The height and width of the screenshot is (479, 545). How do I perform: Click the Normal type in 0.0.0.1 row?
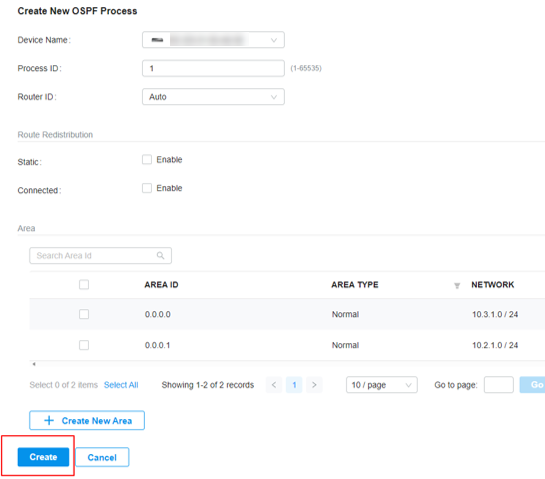coord(345,345)
